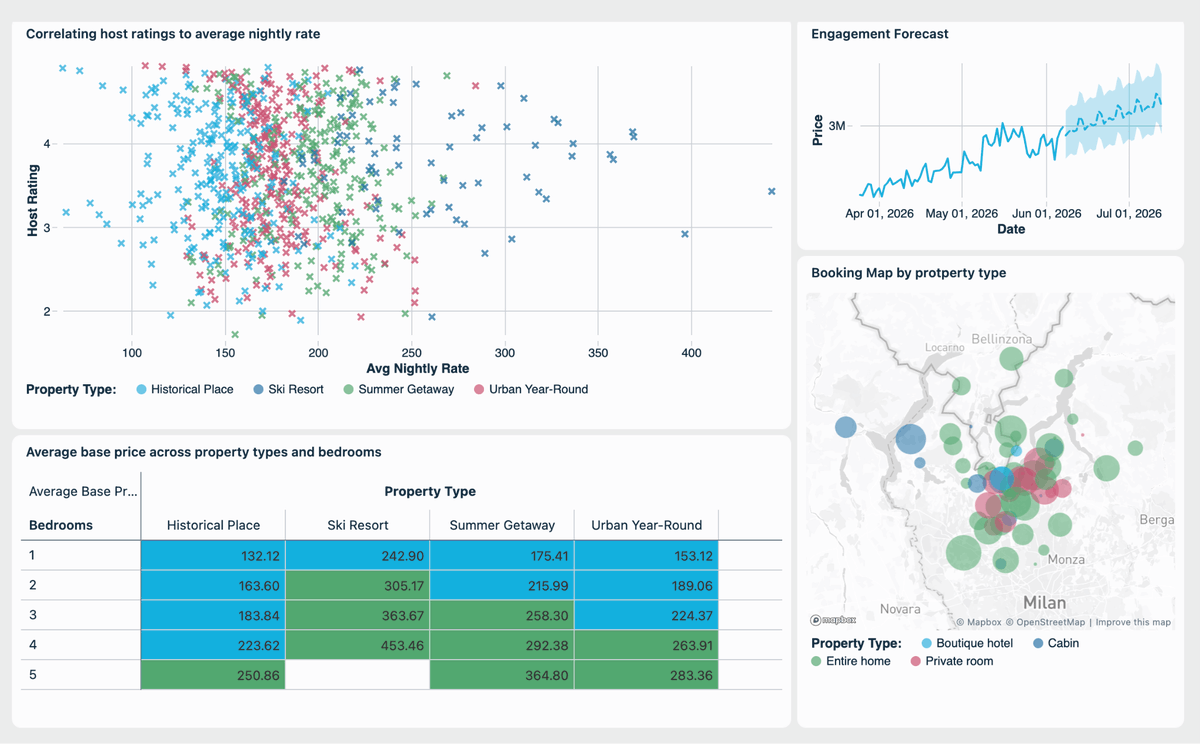Select the 153.12 table cell
1200x744 pixels.
tap(646, 555)
